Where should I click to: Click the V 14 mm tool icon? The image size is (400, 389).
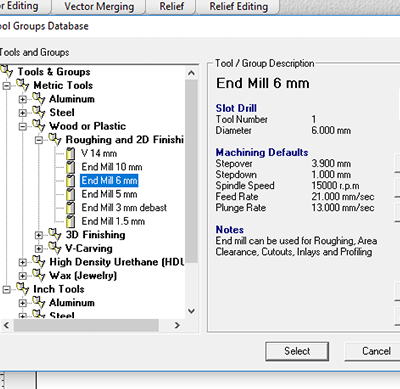click(x=70, y=153)
